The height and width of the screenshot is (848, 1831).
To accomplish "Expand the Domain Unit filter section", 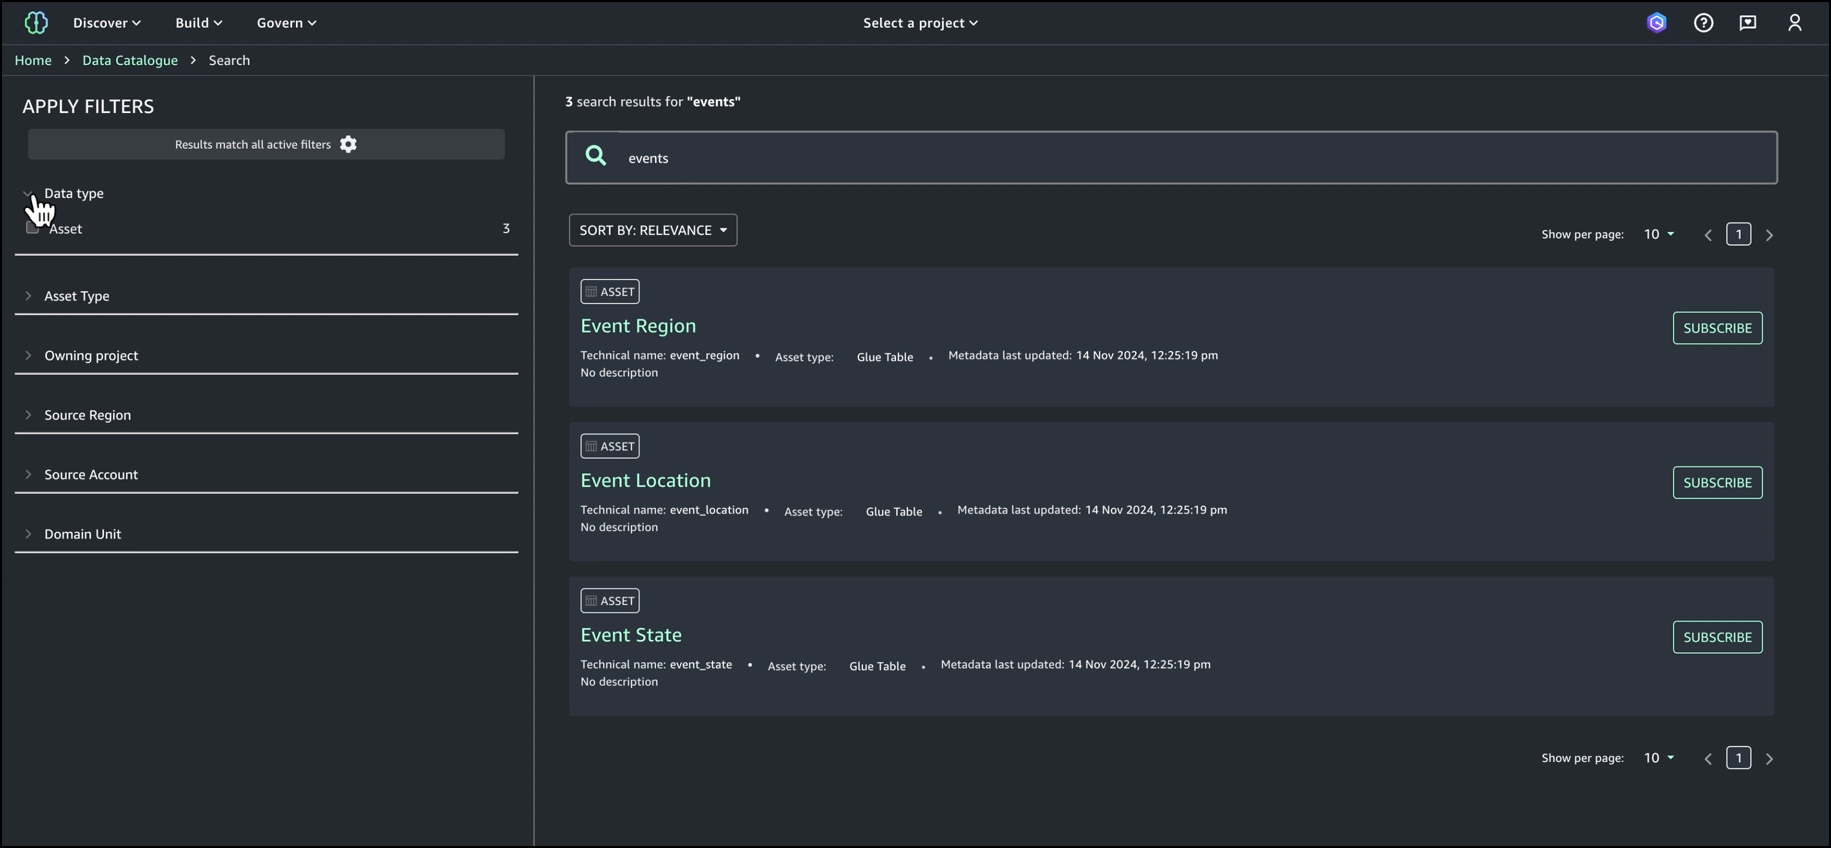I will (x=28, y=534).
